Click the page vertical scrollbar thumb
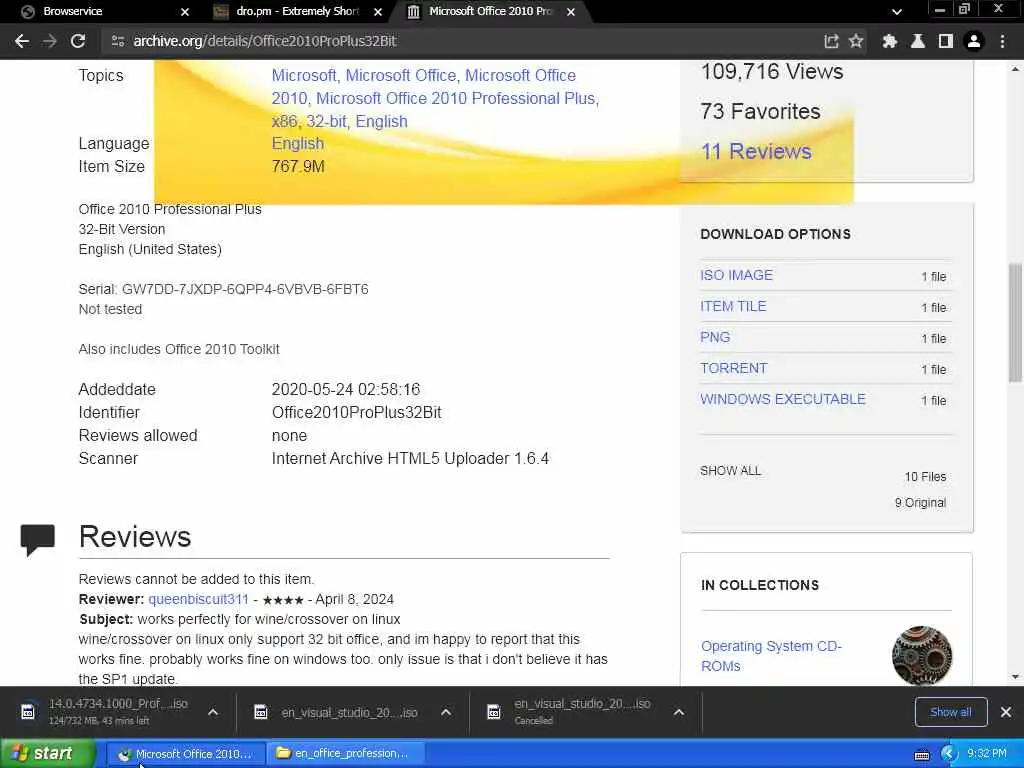 tap(1015, 323)
